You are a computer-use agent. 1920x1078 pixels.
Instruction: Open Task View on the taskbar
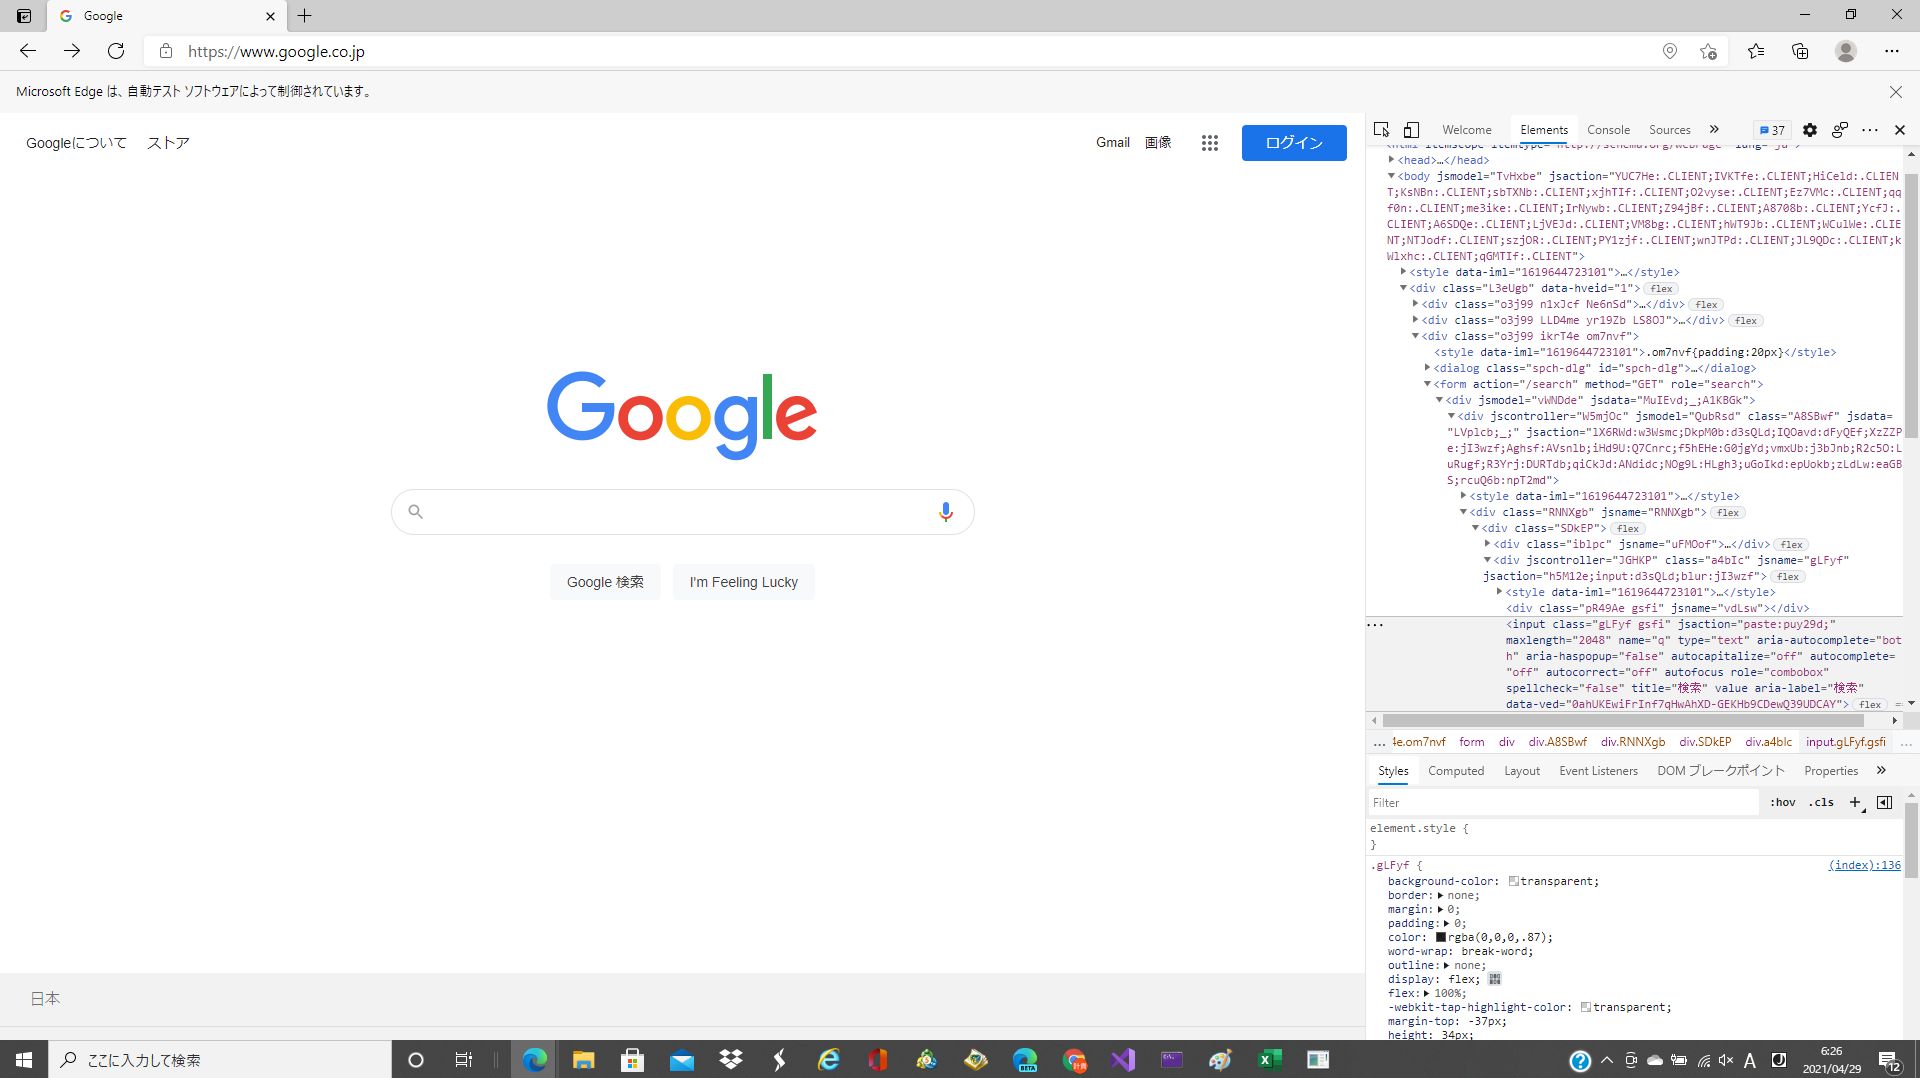(463, 1060)
